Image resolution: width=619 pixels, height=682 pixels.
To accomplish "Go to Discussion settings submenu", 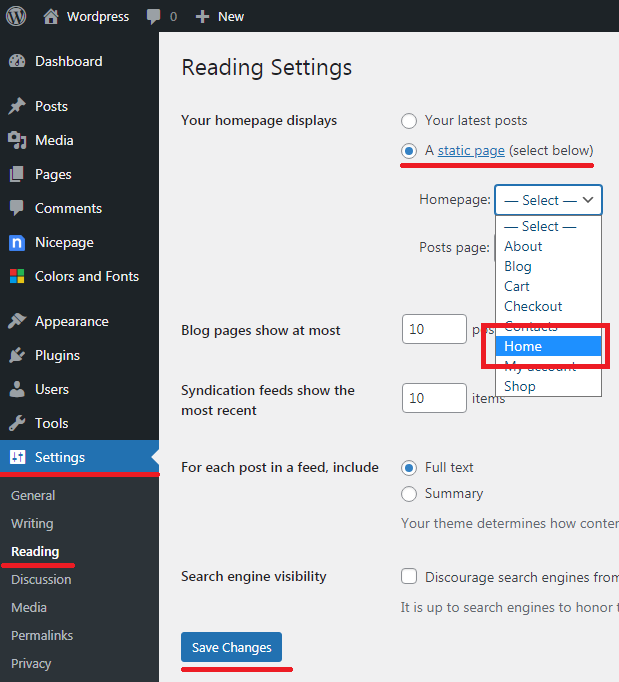I will click(x=41, y=579).
